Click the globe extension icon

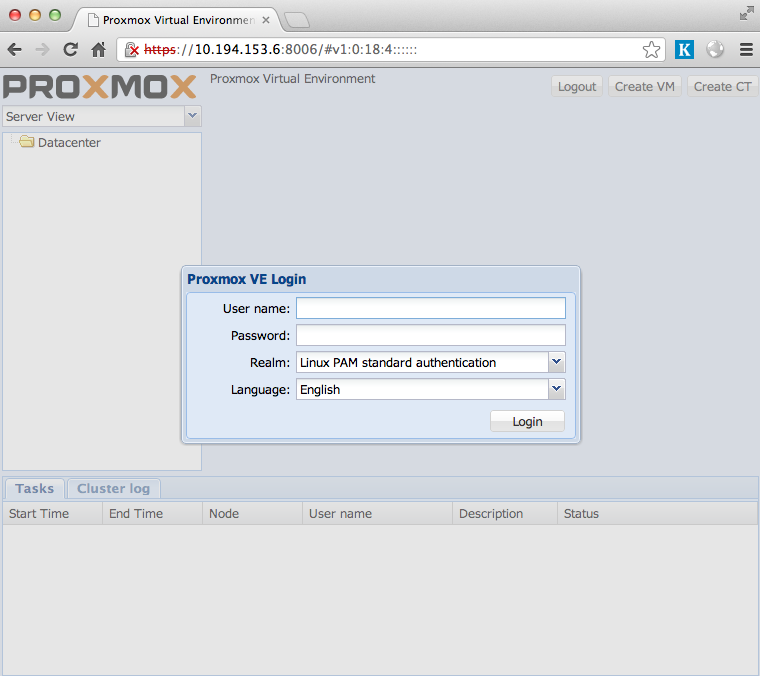(715, 49)
